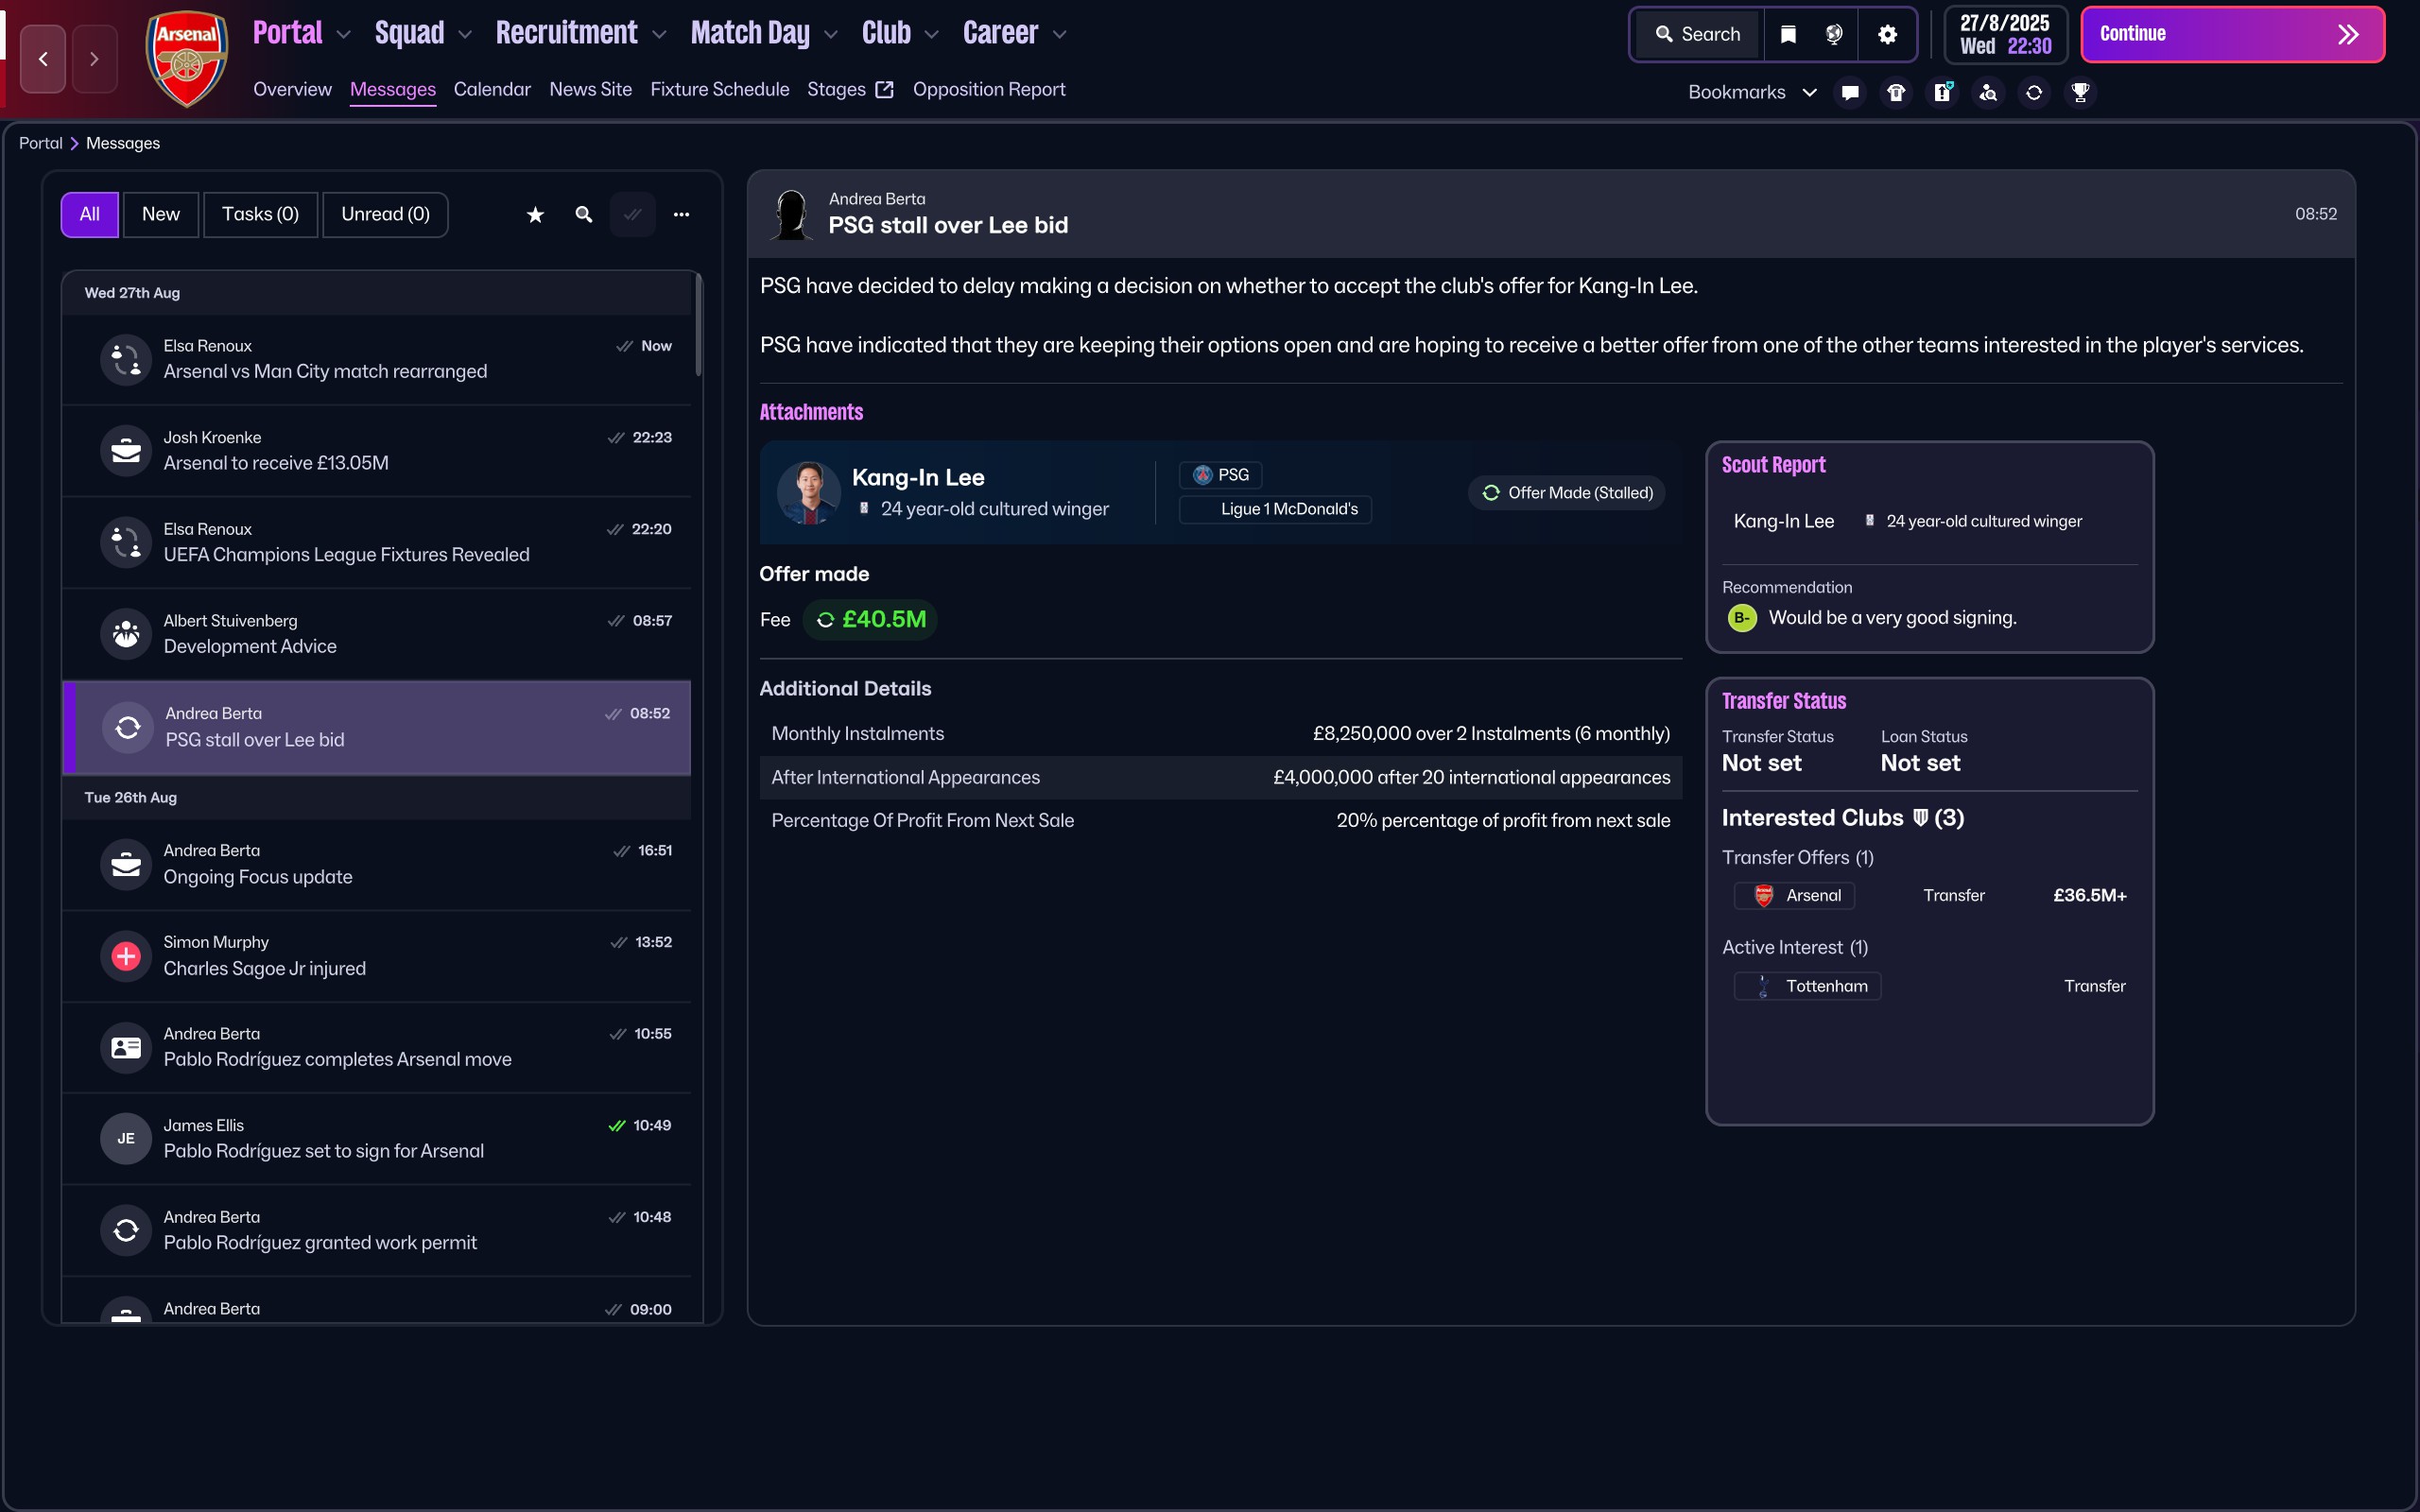Open the globe world icon
The width and height of the screenshot is (2420, 1512).
(x=1834, y=34)
